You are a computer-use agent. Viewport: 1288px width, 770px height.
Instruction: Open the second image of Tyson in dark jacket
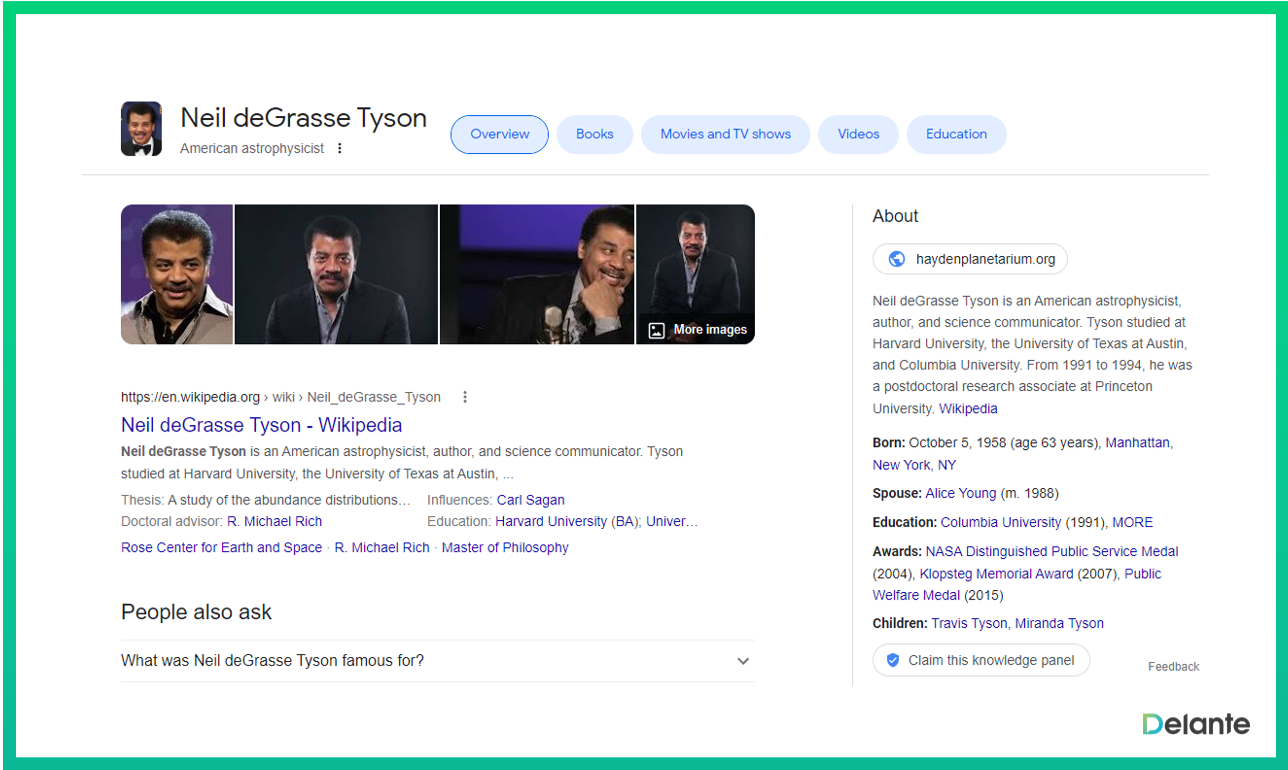coord(336,274)
